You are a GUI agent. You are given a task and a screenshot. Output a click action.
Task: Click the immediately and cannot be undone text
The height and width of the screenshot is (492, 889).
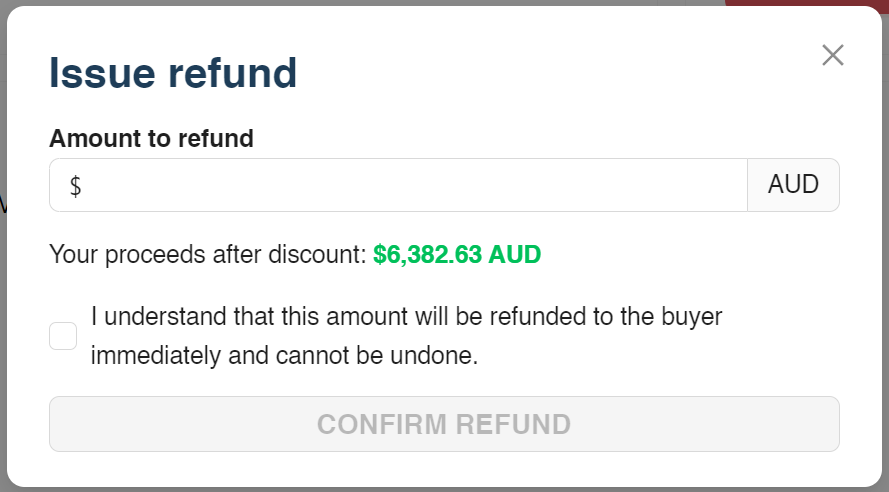(285, 356)
